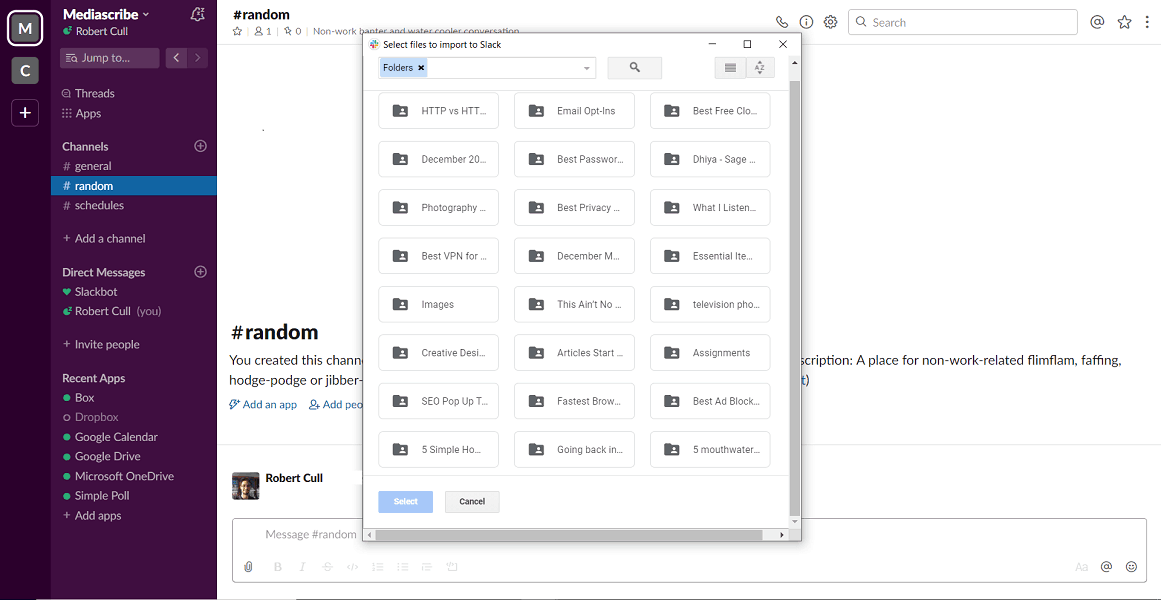Insert a bulleted list in composer
The height and width of the screenshot is (600, 1161).
click(403, 567)
